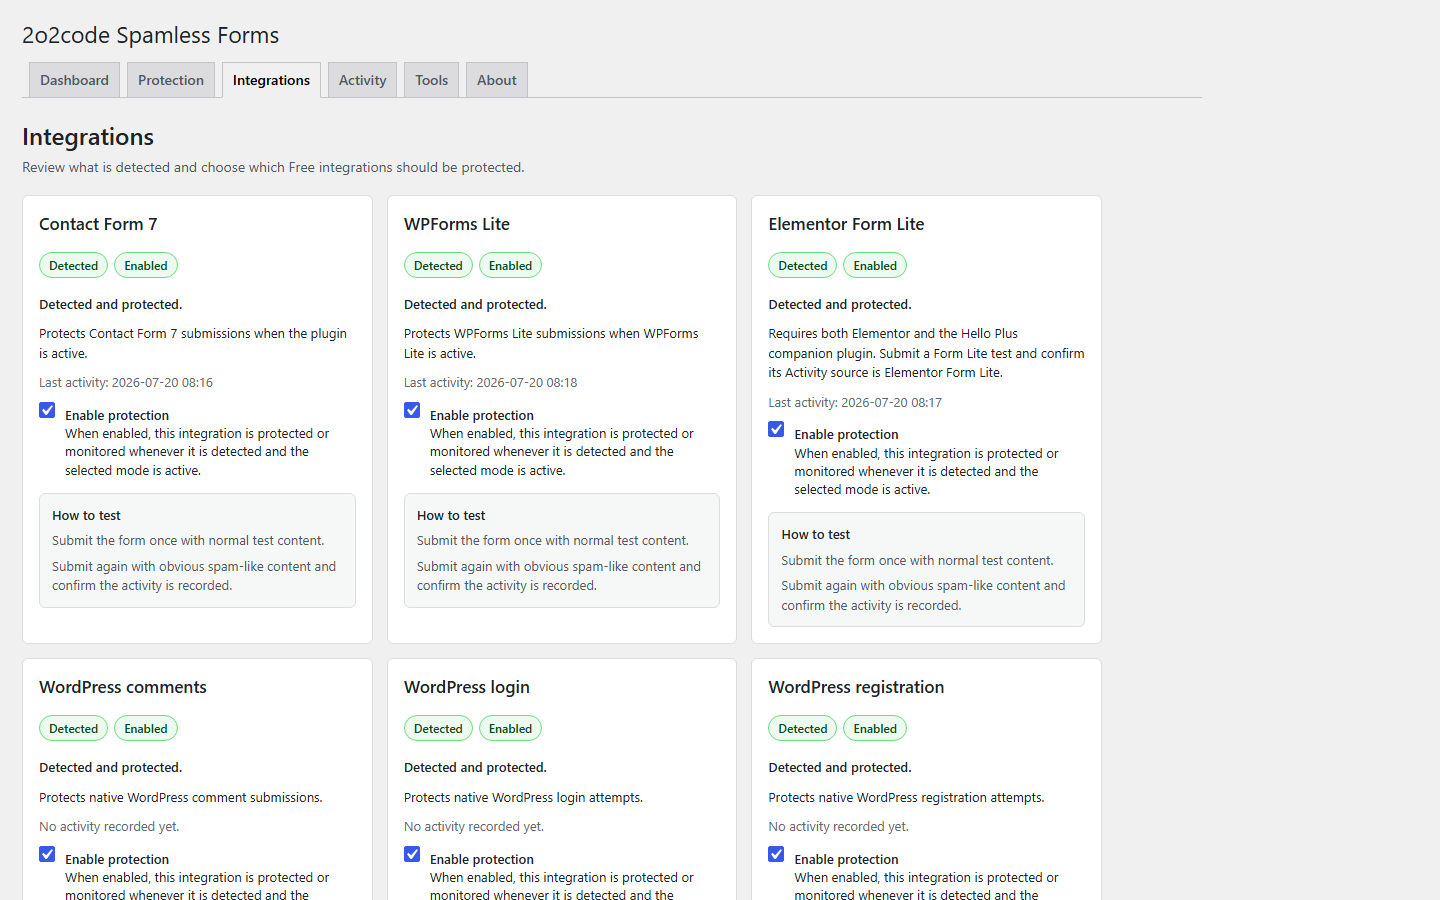Screen dimensions: 1440x900
Task: Click 'Protects native WordPress registration attempts.' text
Action: pyautogui.click(x=906, y=797)
